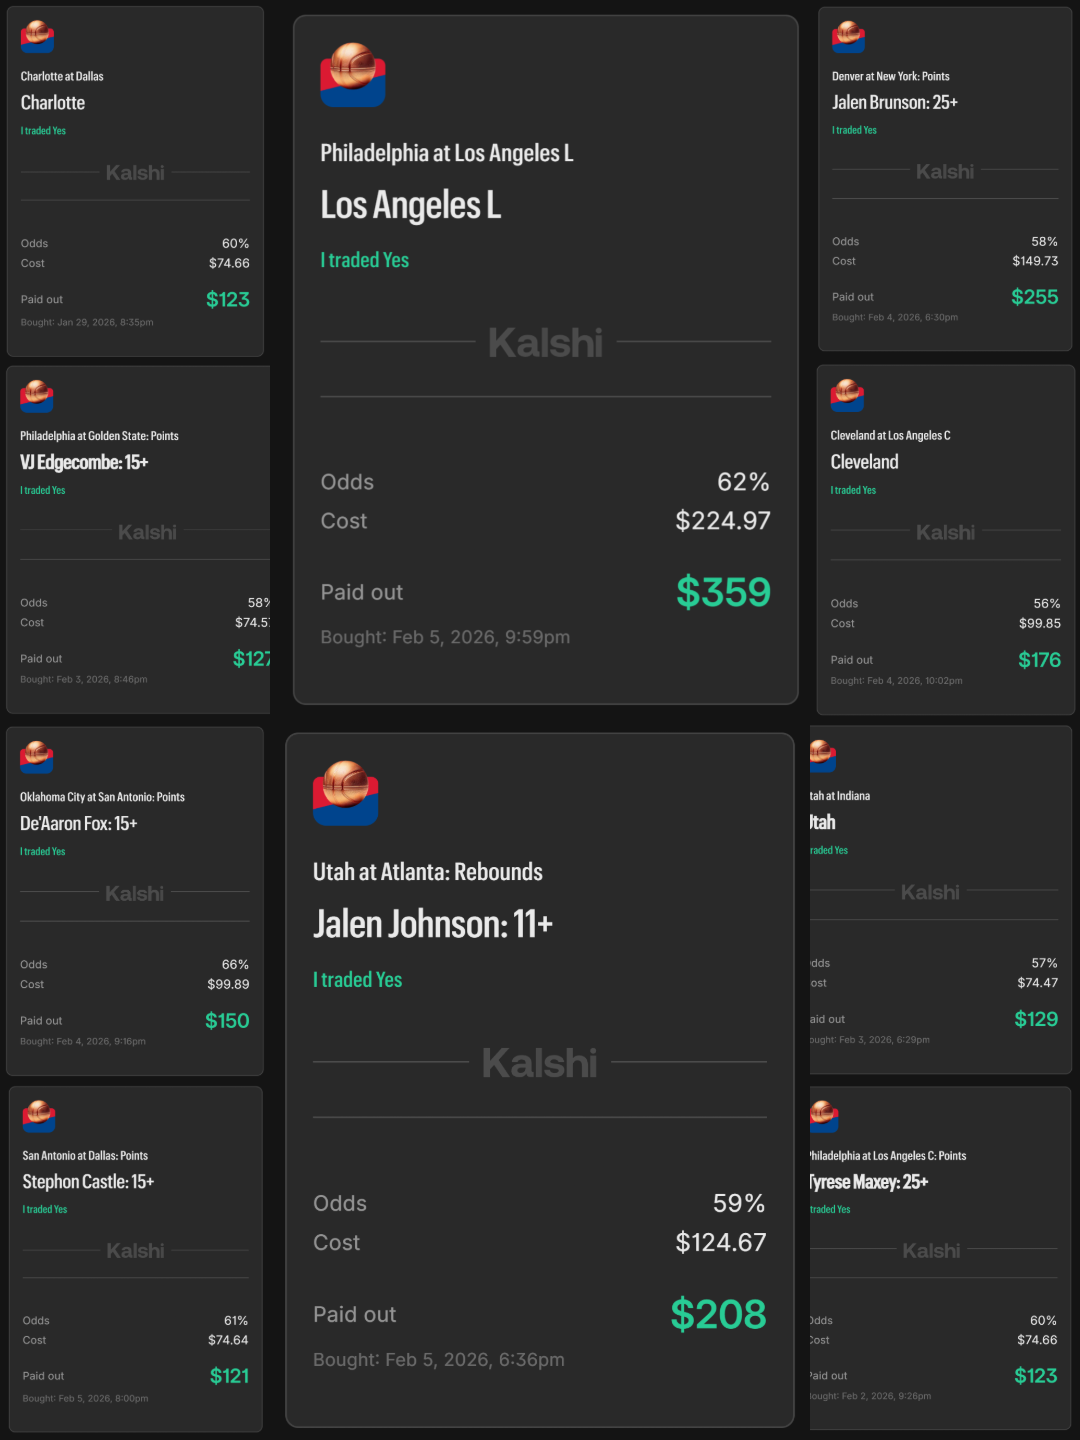The image size is (1080, 1440).
Task: Click basketball icon on Los Angeles L card
Action: [352, 75]
